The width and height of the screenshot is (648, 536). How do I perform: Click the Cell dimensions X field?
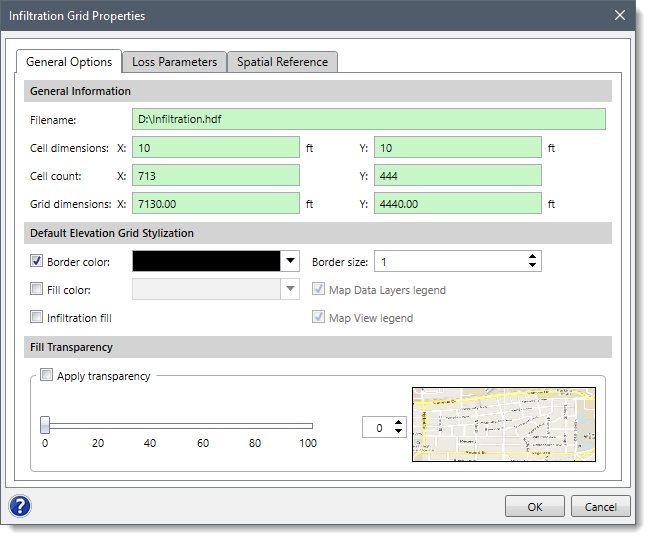pyautogui.click(x=216, y=148)
